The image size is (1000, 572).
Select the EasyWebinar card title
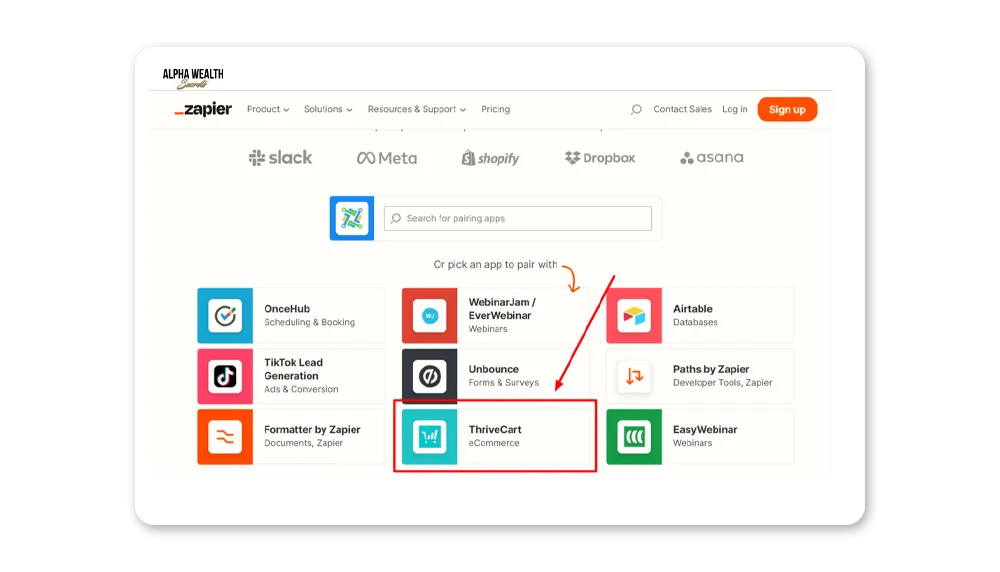point(705,430)
